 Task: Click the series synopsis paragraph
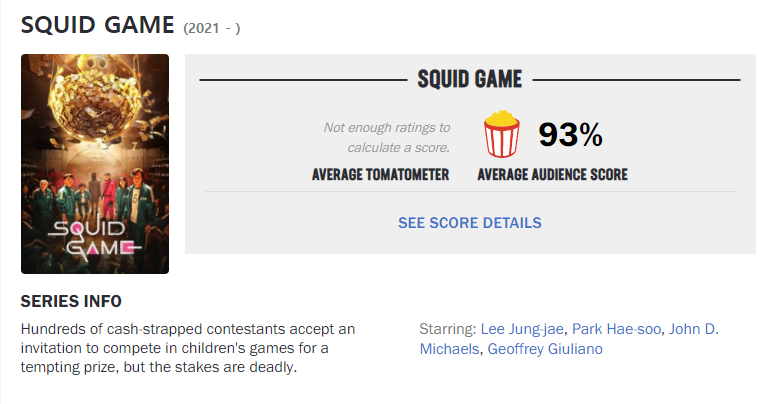188,348
